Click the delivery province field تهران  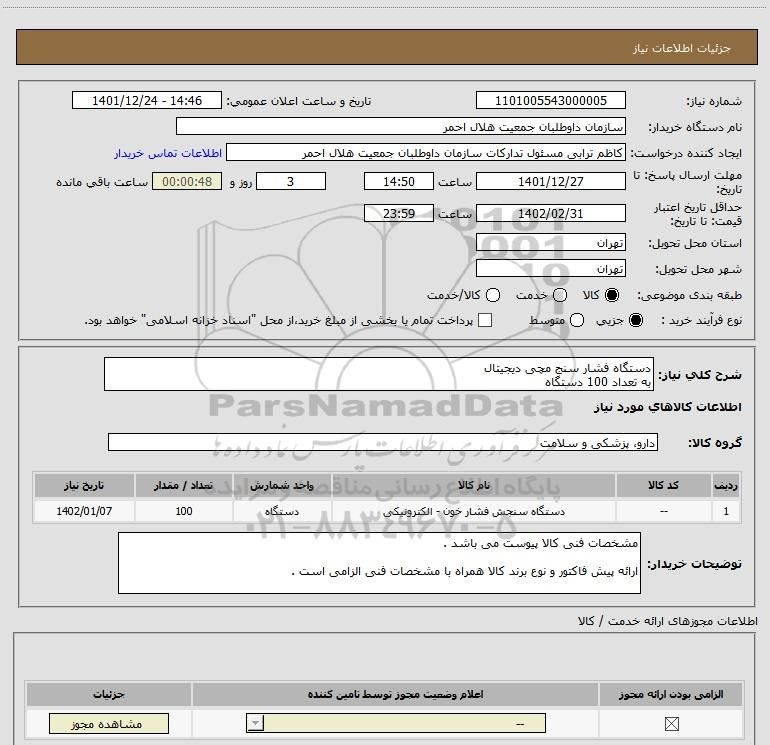point(550,242)
